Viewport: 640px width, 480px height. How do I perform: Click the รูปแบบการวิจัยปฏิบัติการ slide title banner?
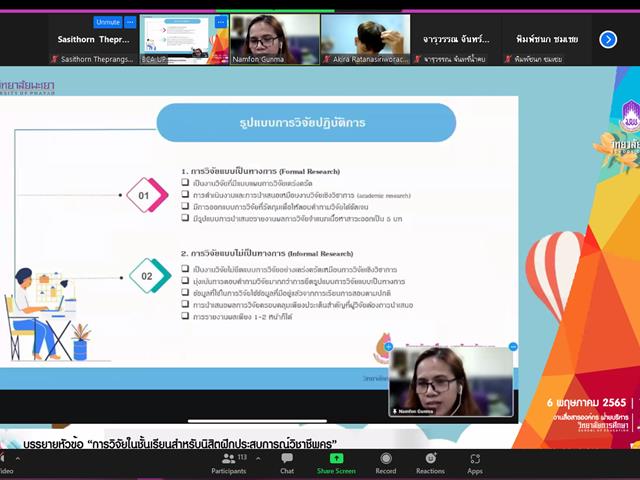(x=306, y=122)
